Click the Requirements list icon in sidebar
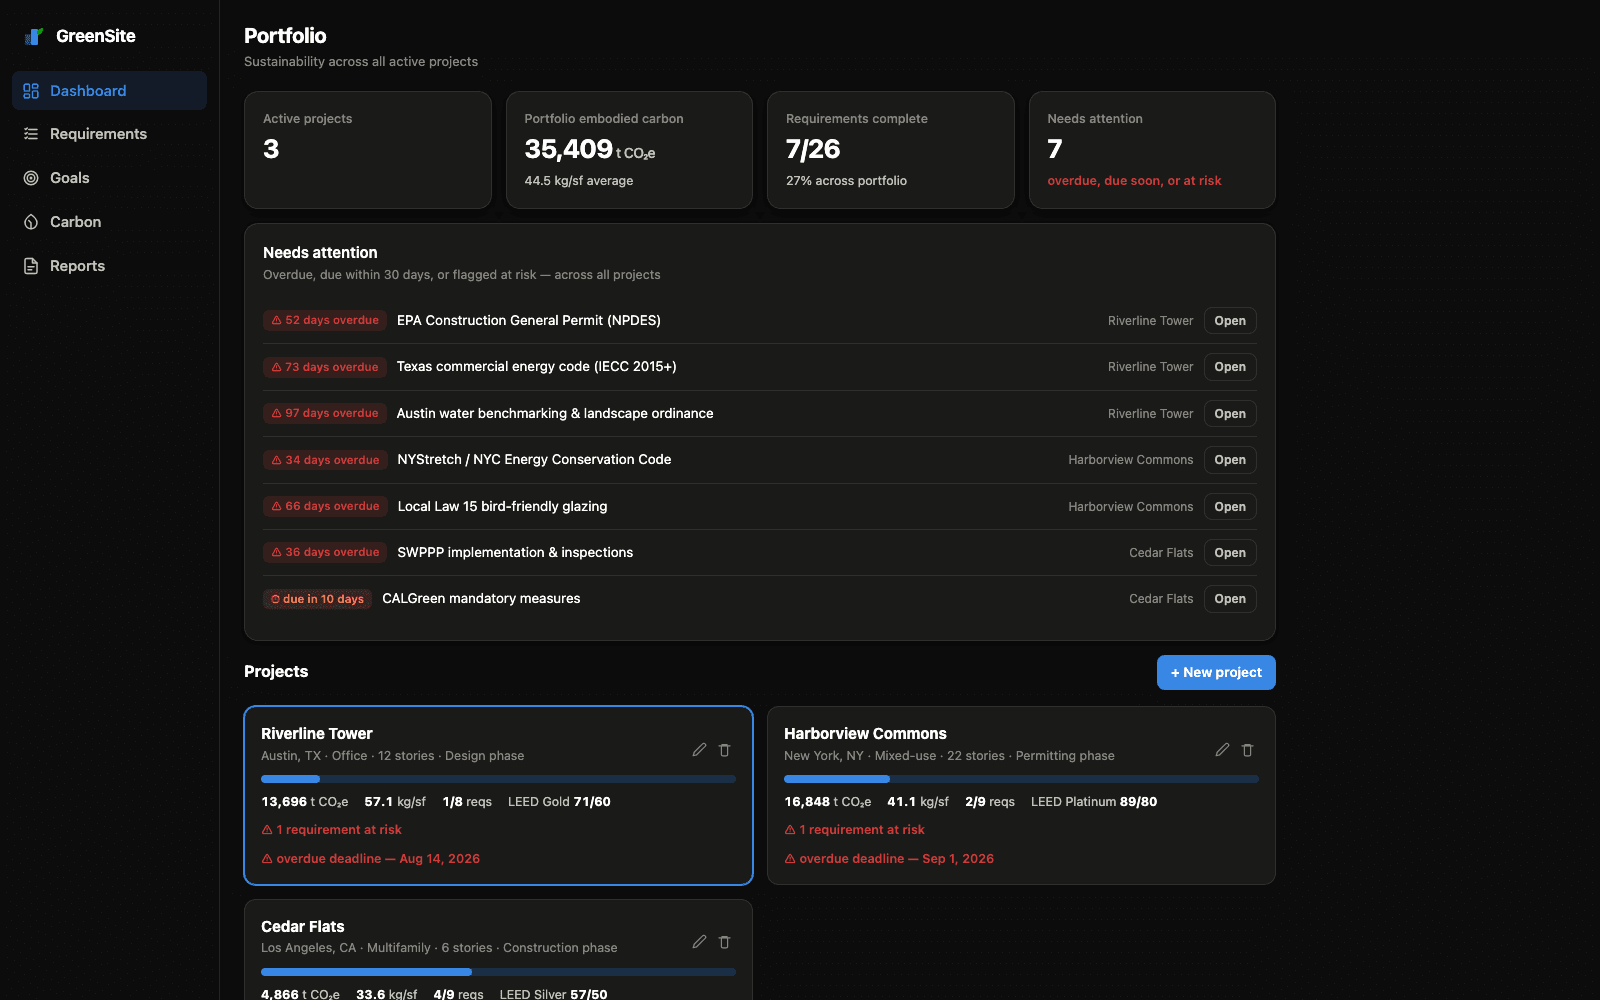Image resolution: width=1600 pixels, height=1000 pixels. [x=31, y=134]
